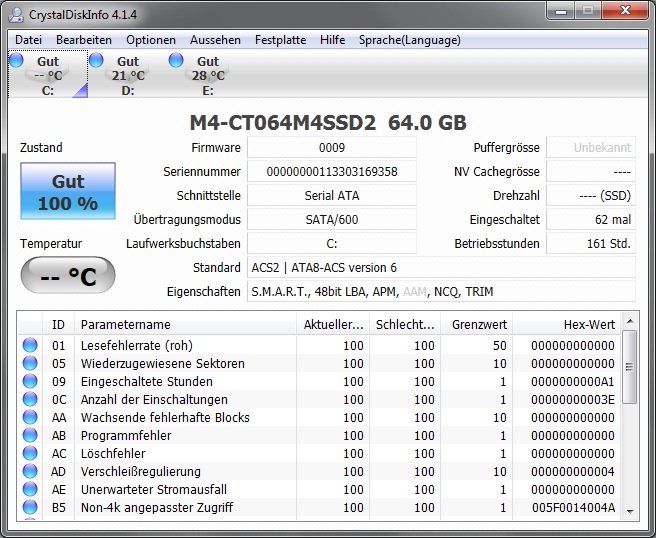Click the Schnittstelle field Serial ATA
Viewport: 656px width, 538px height.
332,195
